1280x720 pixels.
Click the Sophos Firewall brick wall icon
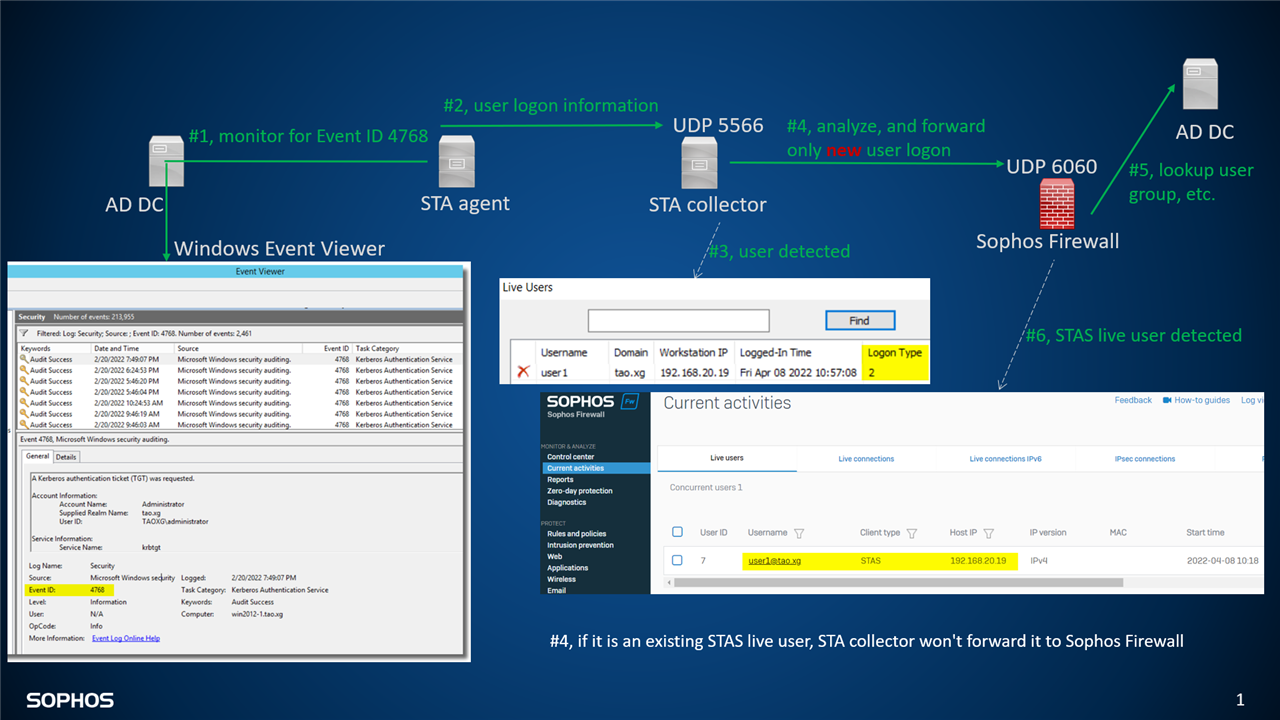pos(1057,204)
